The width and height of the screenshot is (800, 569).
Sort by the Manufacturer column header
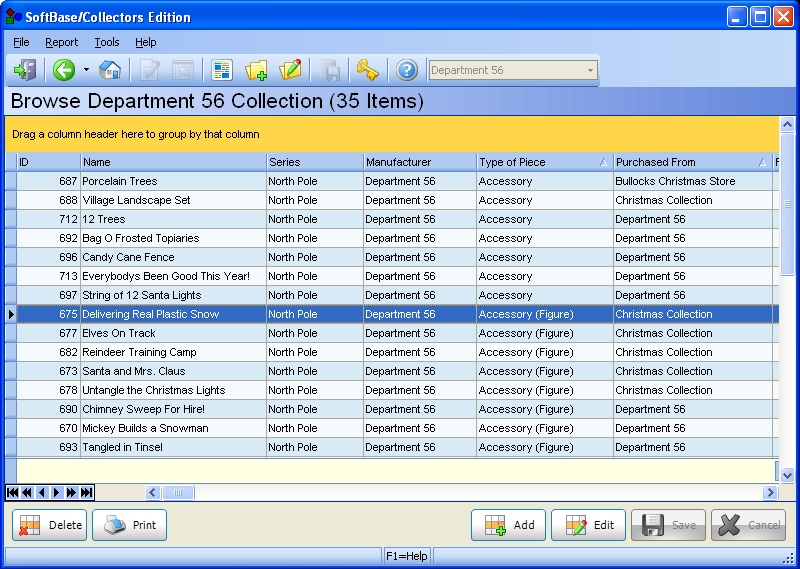click(419, 162)
